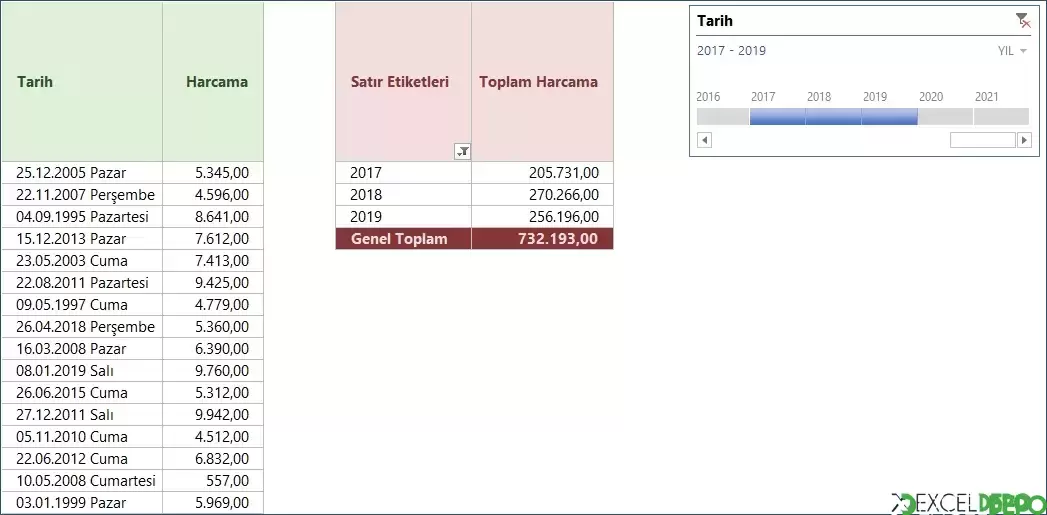Click the timeline scroll right arrow
The height and width of the screenshot is (515, 1047).
[x=1024, y=140]
